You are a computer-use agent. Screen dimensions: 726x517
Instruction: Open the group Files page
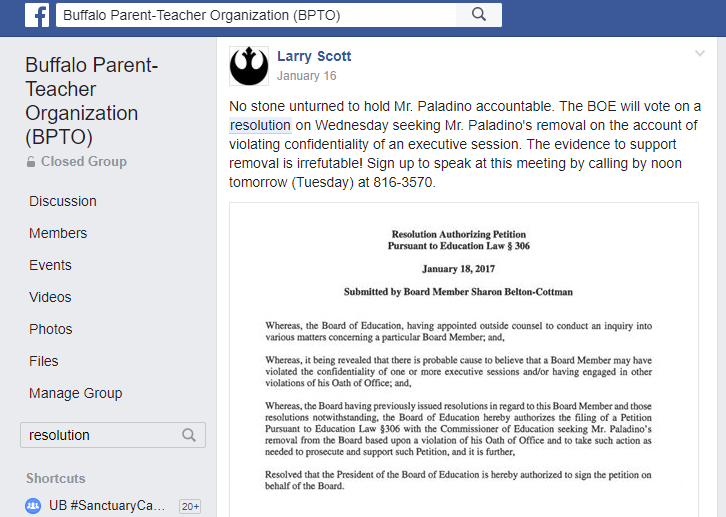coord(44,361)
